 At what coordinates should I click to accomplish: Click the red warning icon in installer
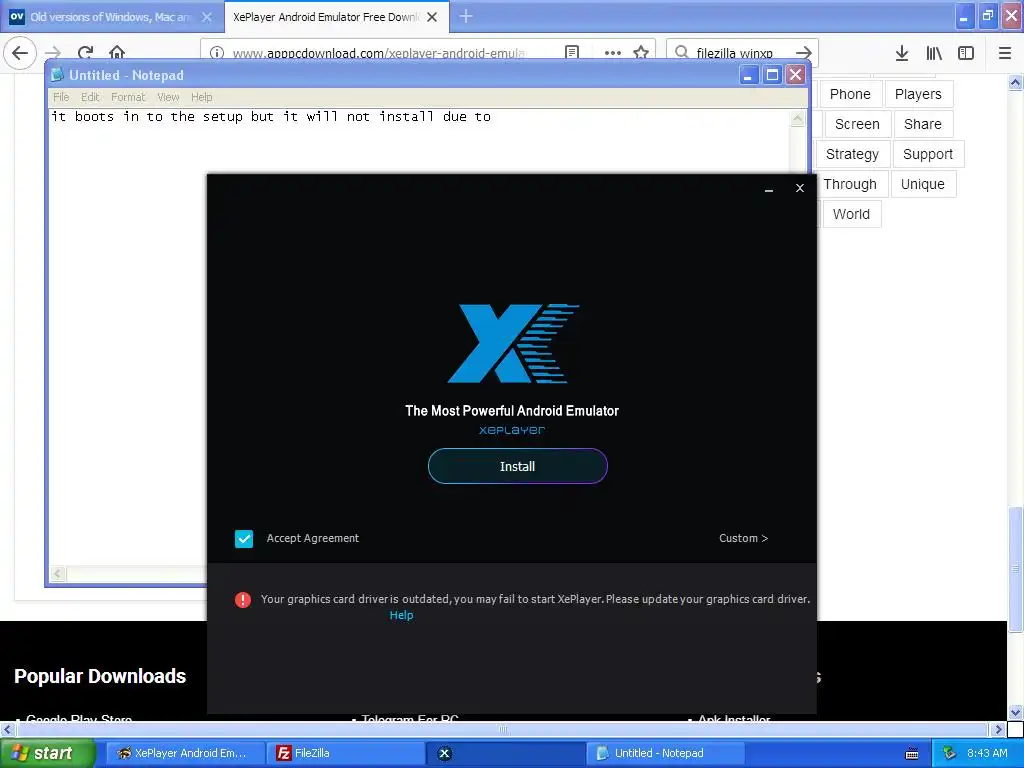coord(243,600)
